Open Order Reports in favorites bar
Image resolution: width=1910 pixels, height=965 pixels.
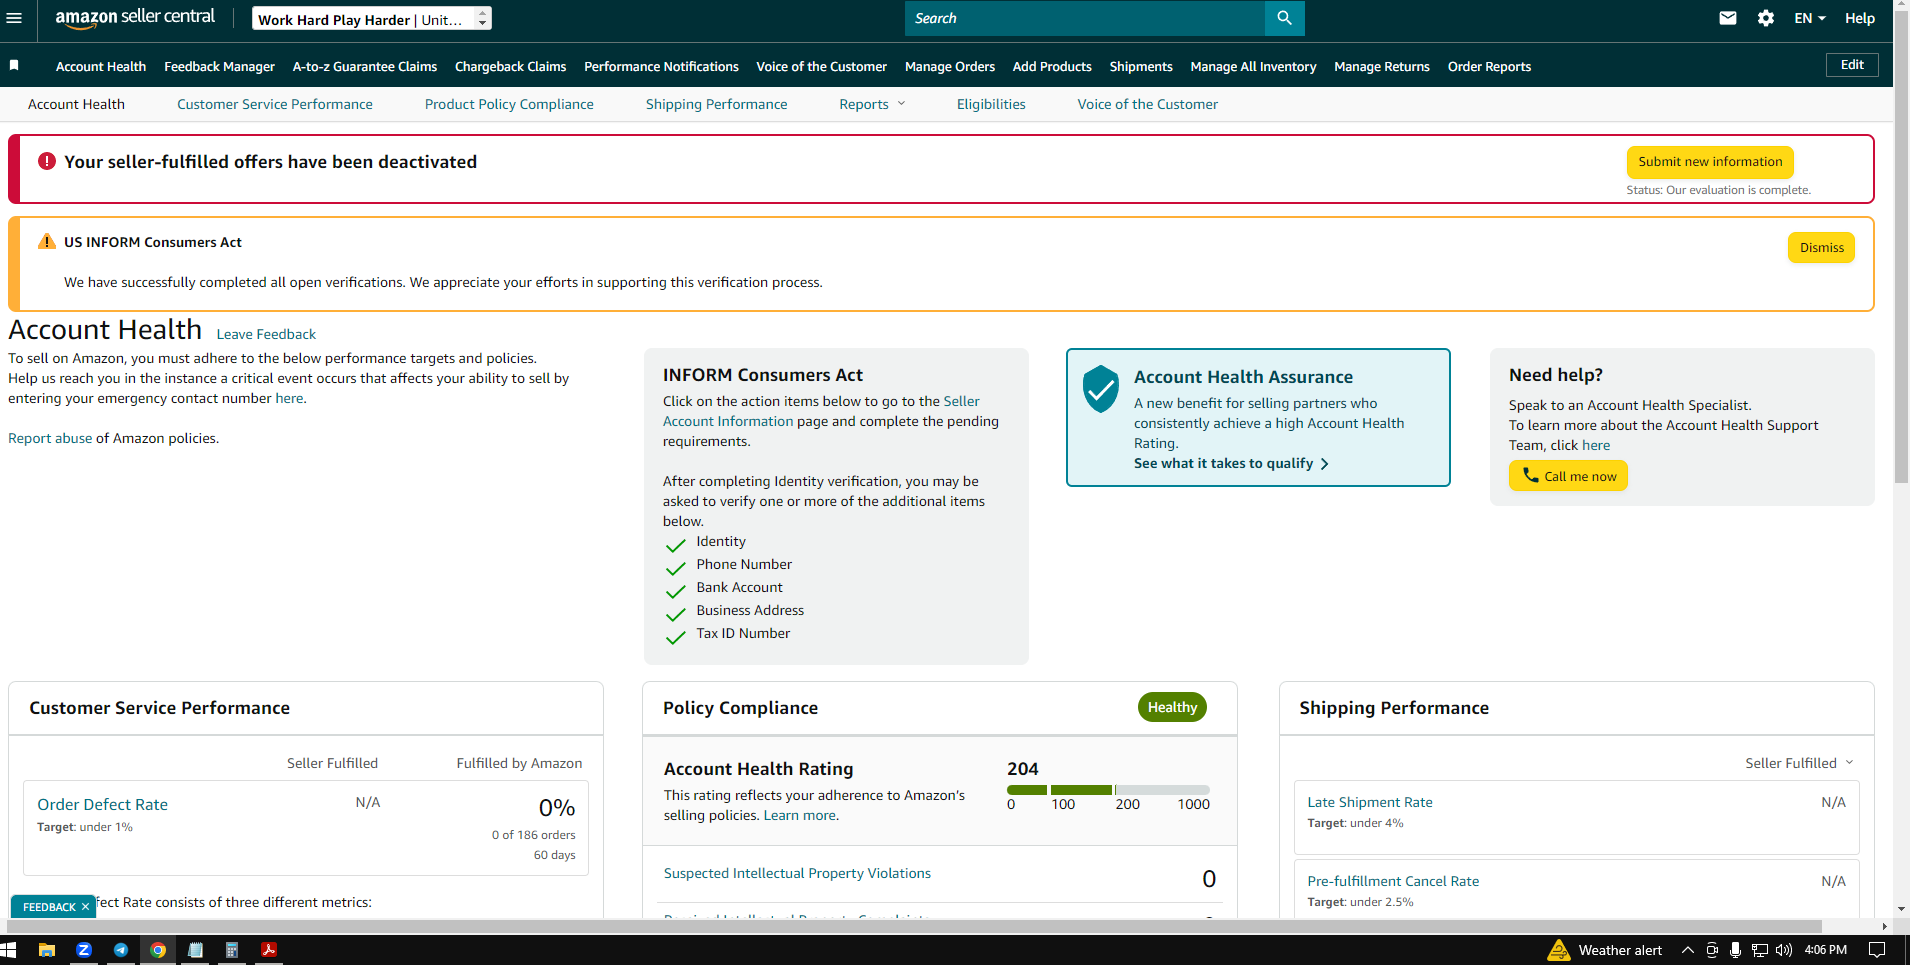tap(1489, 66)
